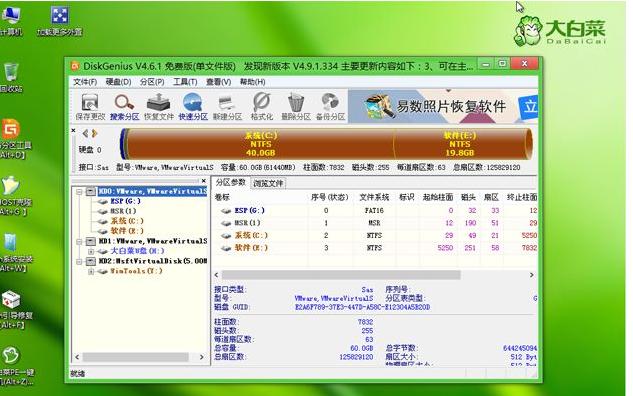Open the orange partition tool (Alt+D) desktop icon
The image size is (633, 396).
[13, 138]
